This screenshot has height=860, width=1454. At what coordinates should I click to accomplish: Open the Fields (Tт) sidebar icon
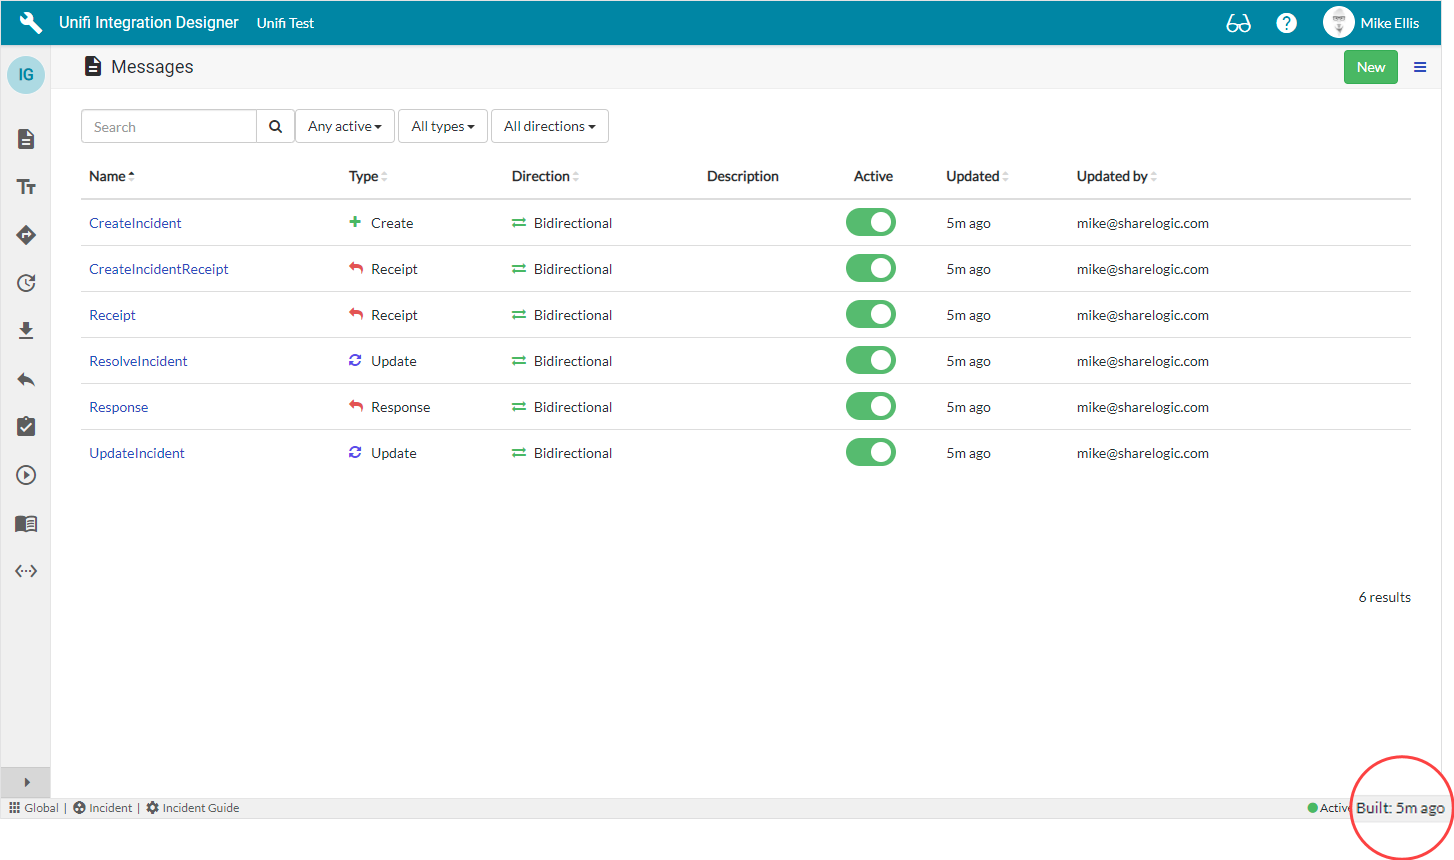26,187
